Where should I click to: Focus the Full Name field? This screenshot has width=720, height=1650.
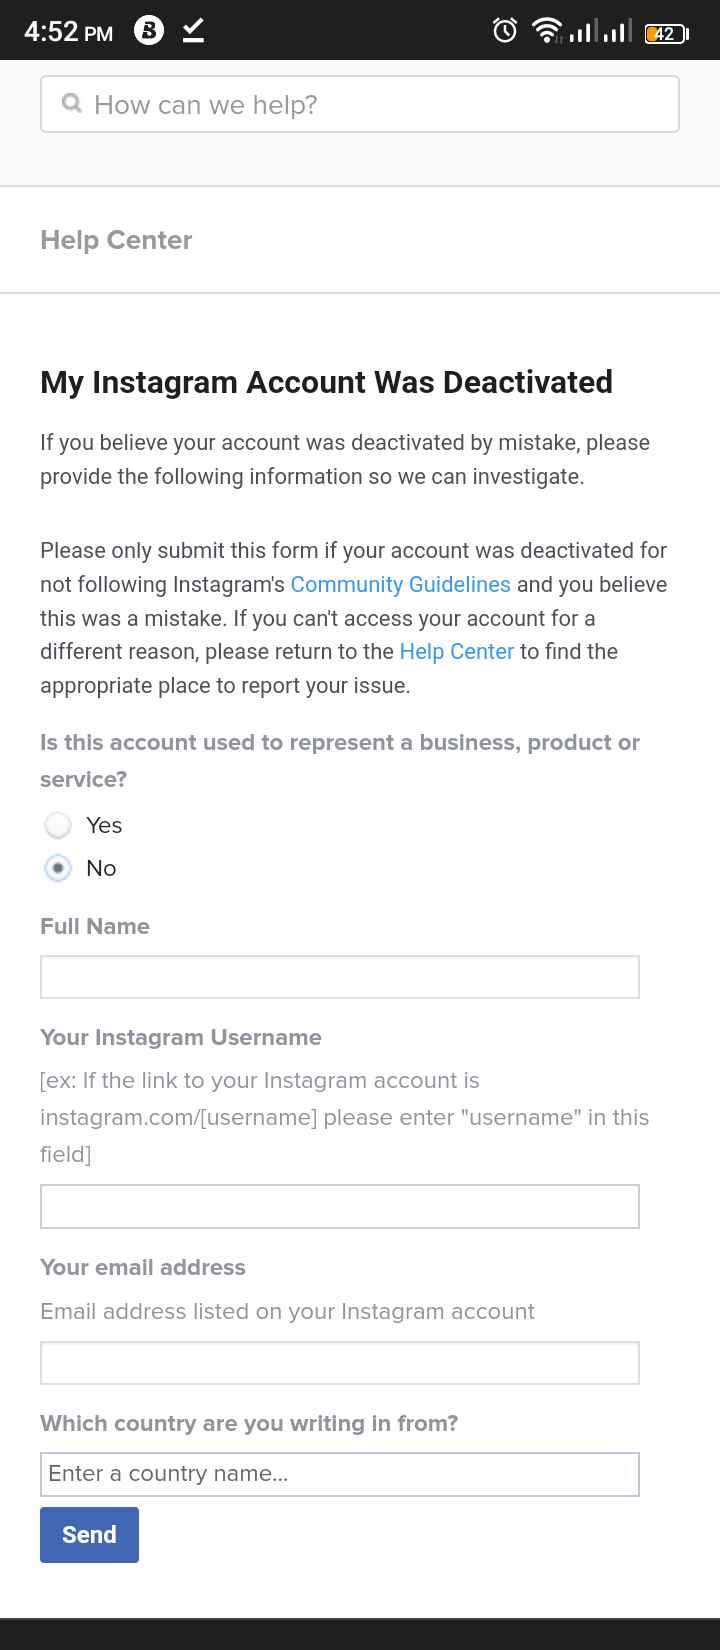(x=340, y=977)
